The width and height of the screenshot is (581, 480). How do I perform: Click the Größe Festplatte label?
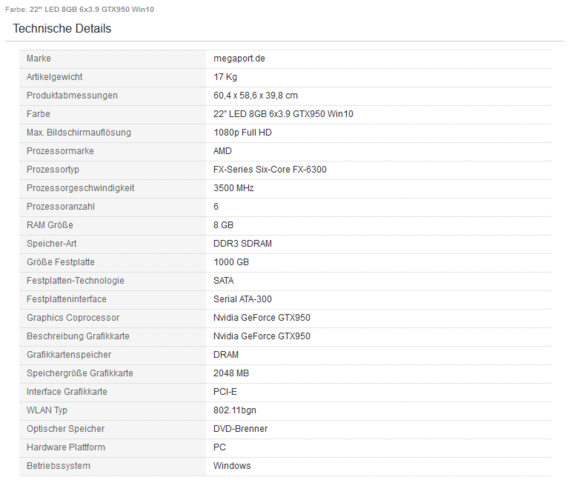tap(60, 262)
